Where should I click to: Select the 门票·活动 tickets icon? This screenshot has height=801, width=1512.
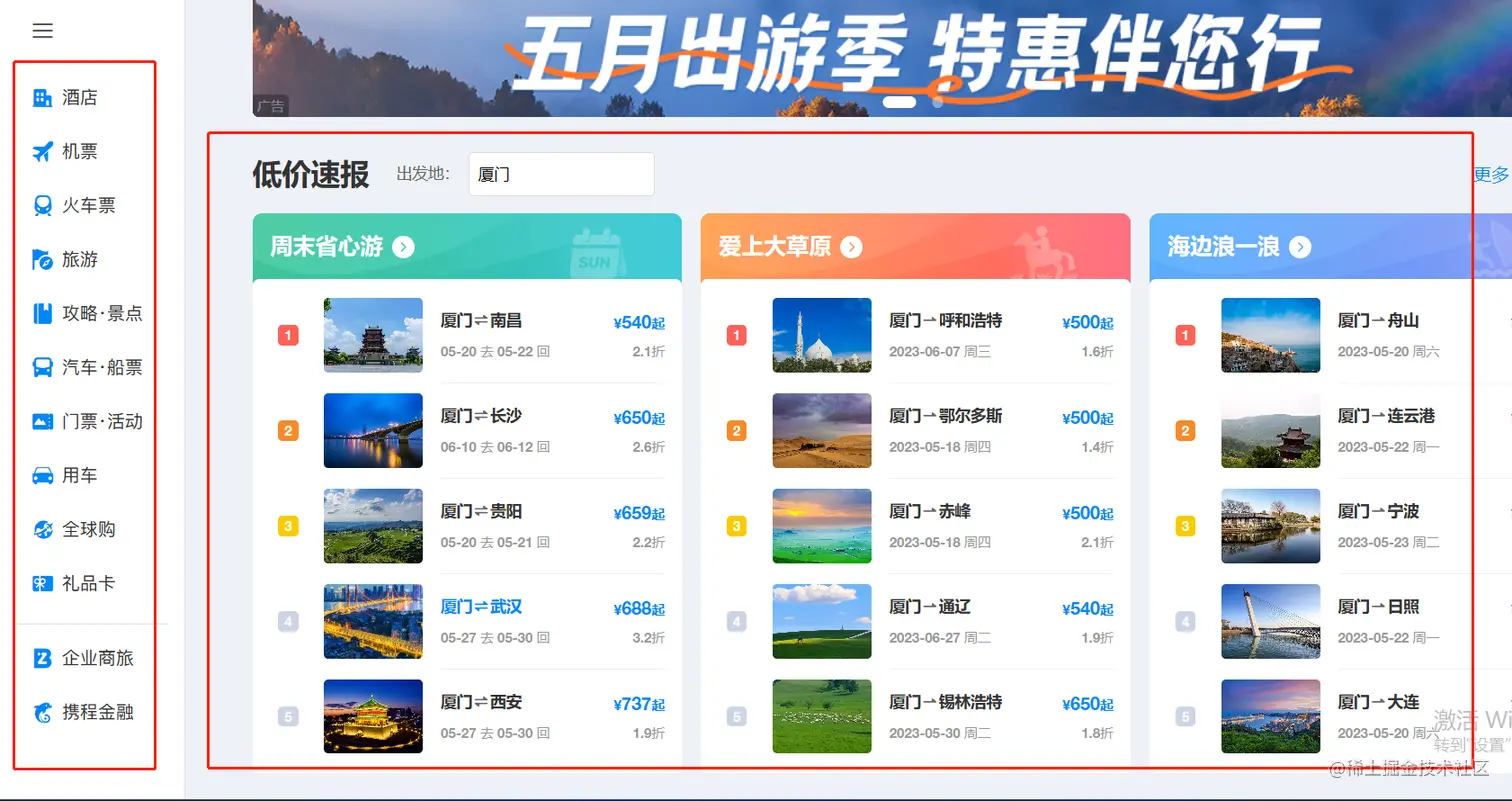pyautogui.click(x=40, y=421)
